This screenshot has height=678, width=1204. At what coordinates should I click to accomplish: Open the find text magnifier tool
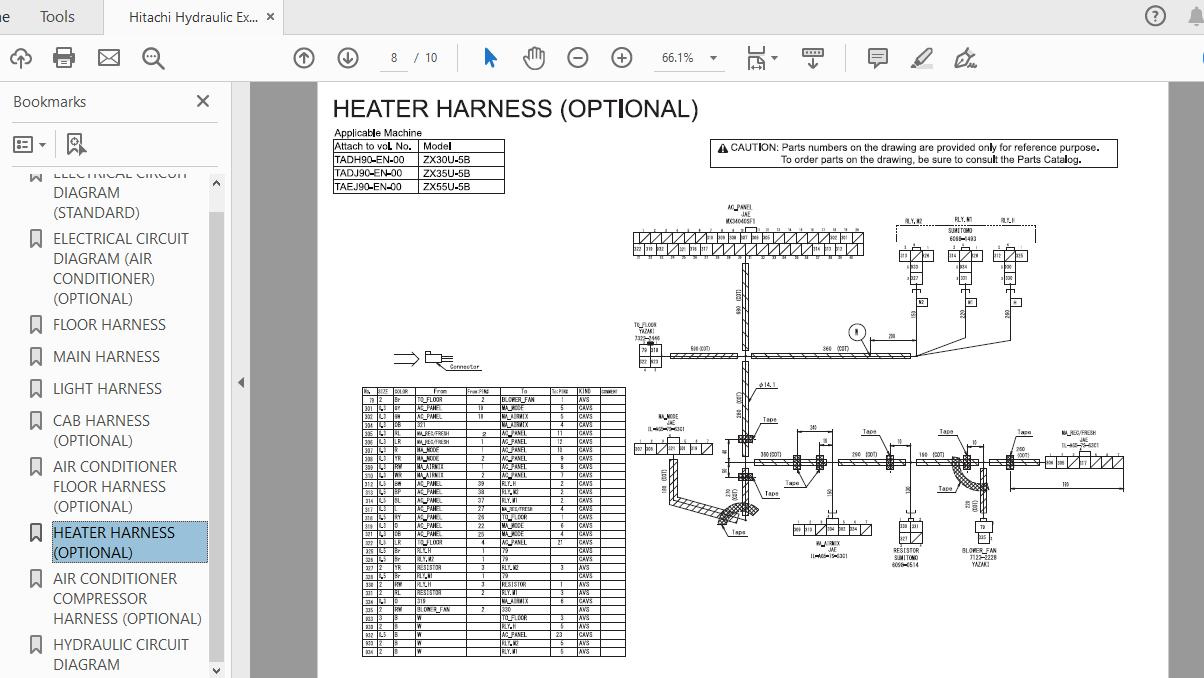pos(153,58)
